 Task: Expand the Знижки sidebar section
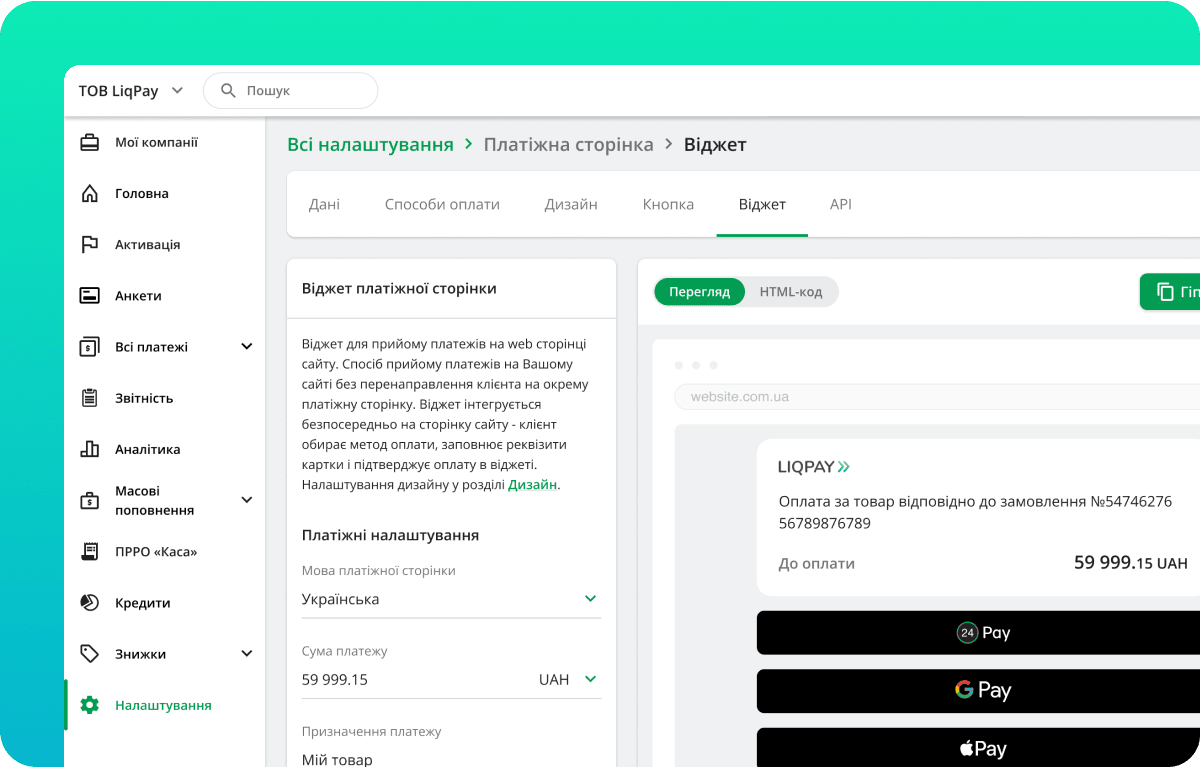click(x=246, y=653)
